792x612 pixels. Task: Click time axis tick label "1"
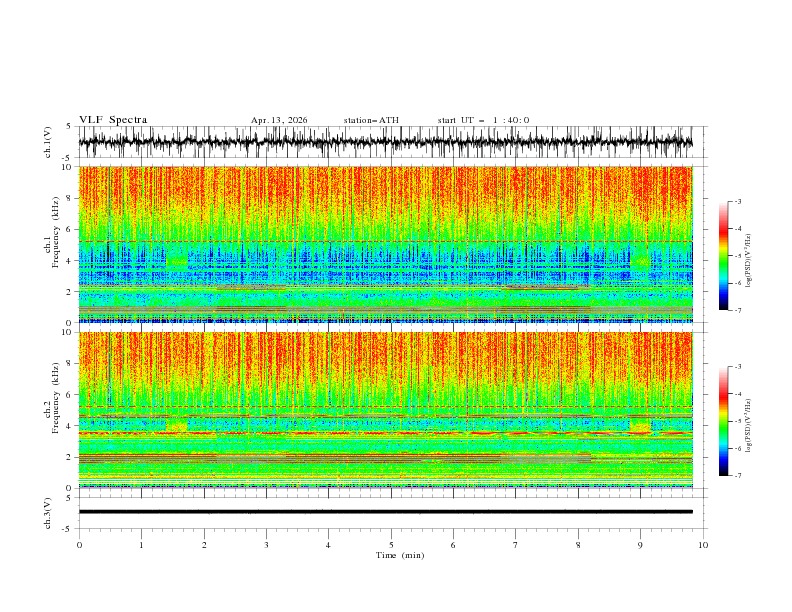141,545
